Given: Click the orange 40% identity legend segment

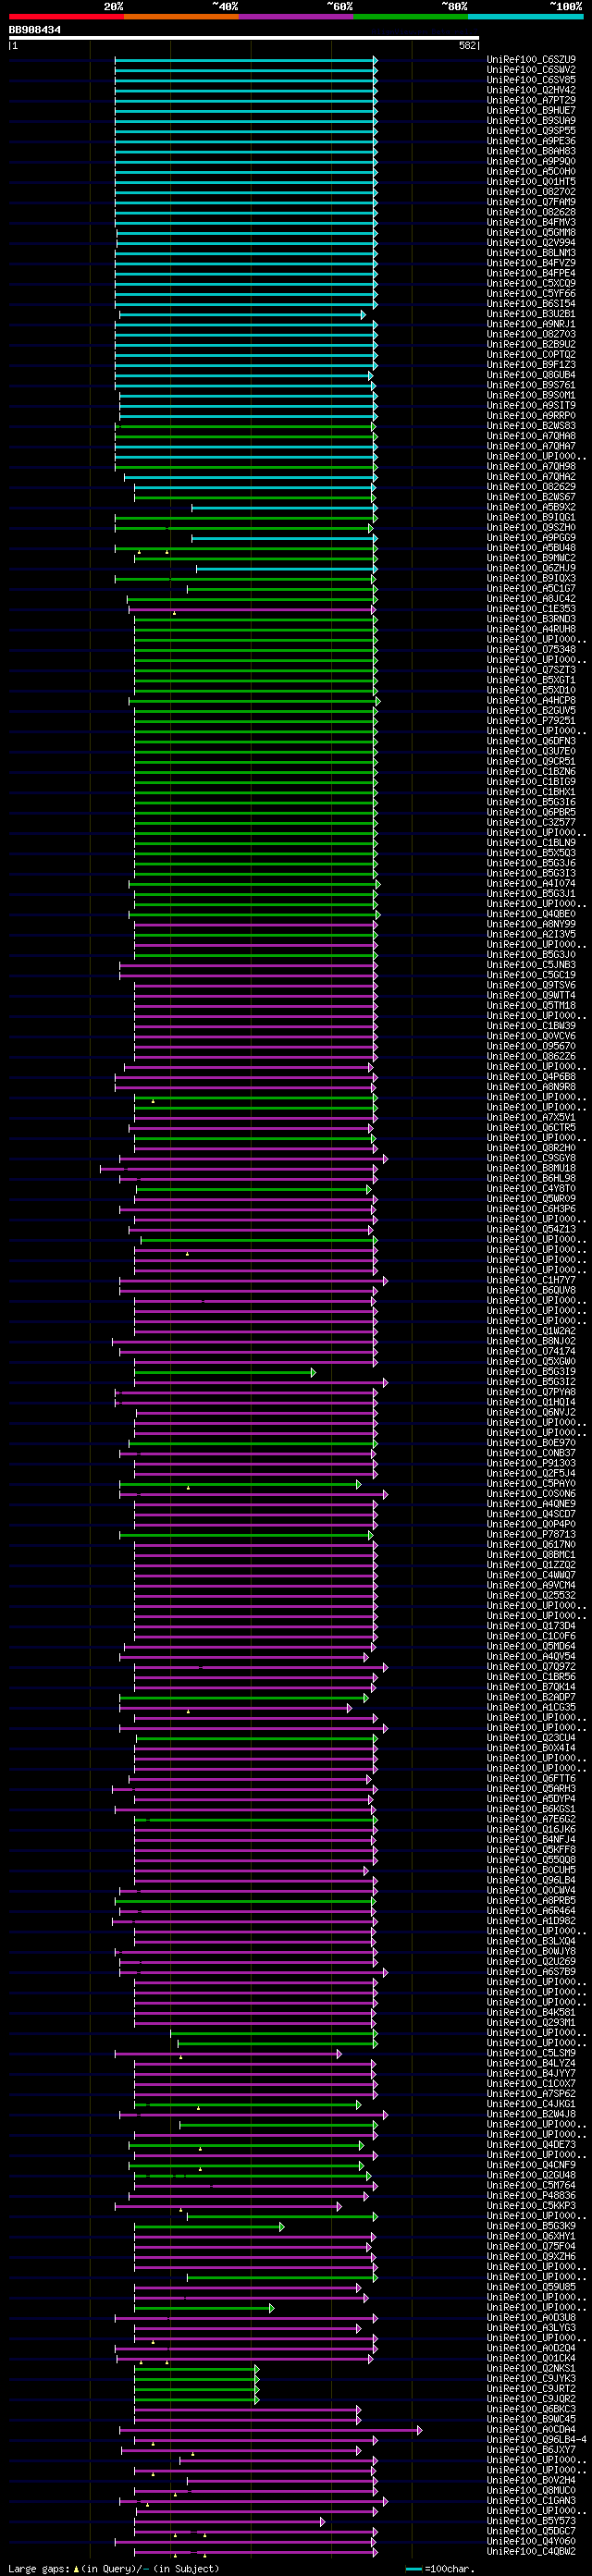Looking at the screenshot, I should tap(181, 17).
